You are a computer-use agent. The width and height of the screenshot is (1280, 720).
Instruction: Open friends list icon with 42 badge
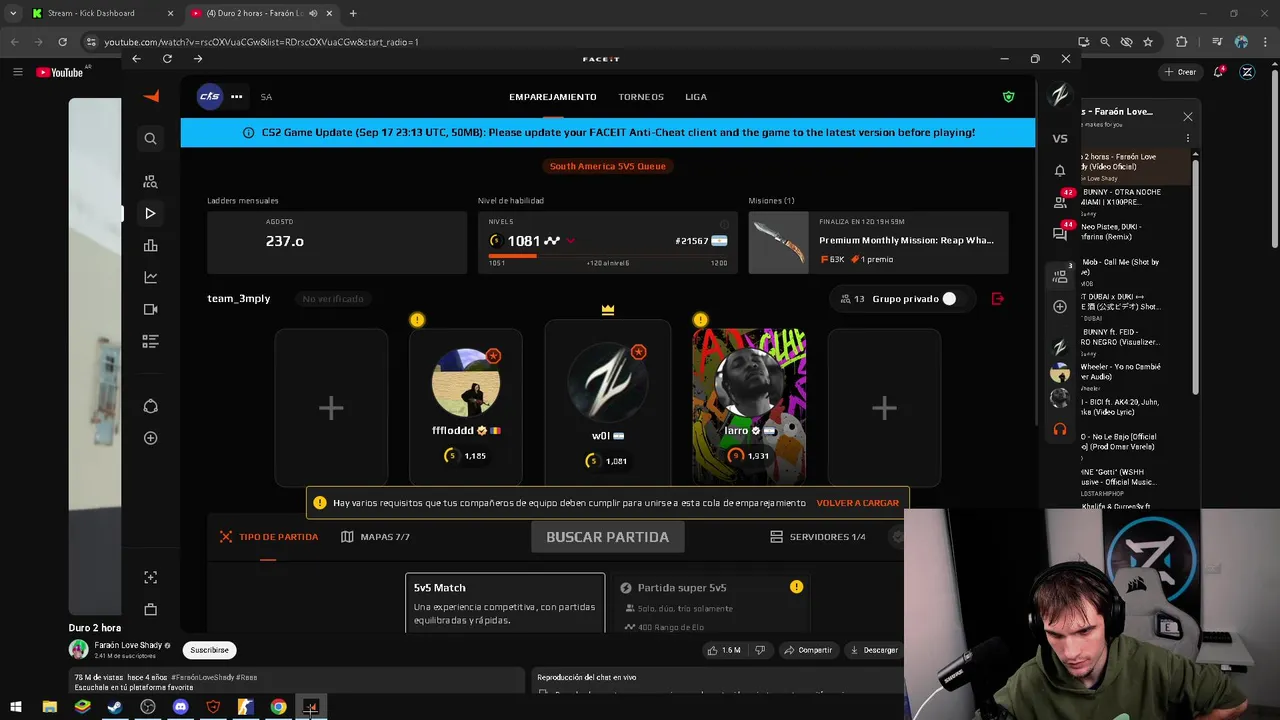(1060, 202)
